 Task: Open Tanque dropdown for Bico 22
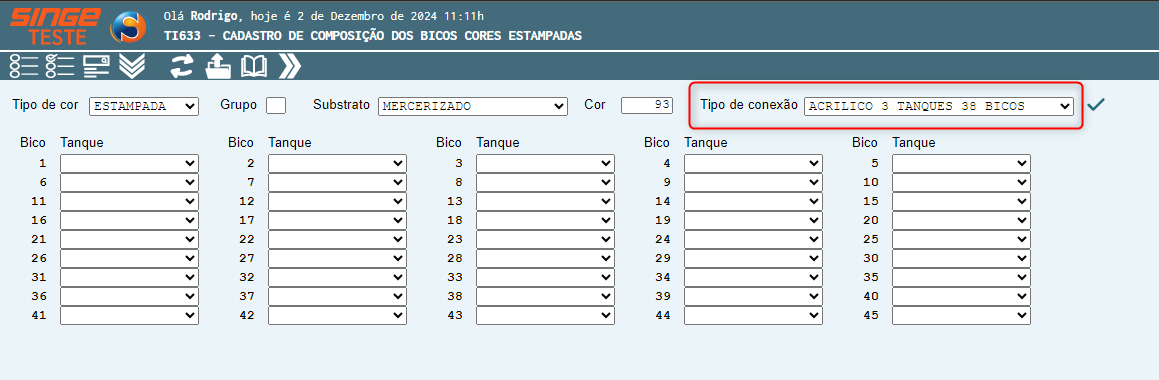(337, 240)
